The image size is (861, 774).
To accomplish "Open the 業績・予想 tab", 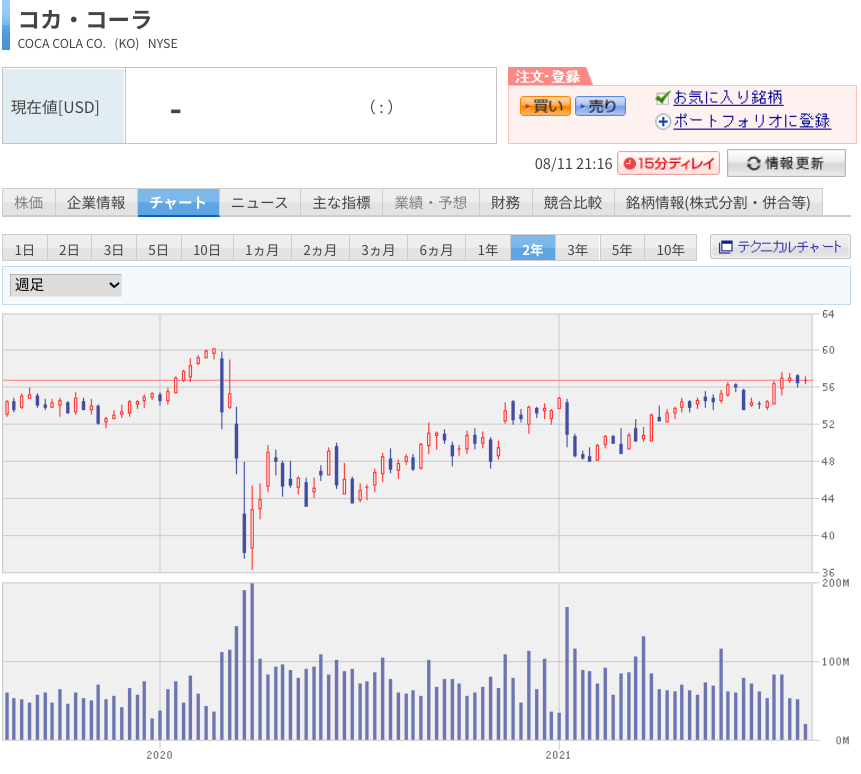I will point(431,203).
